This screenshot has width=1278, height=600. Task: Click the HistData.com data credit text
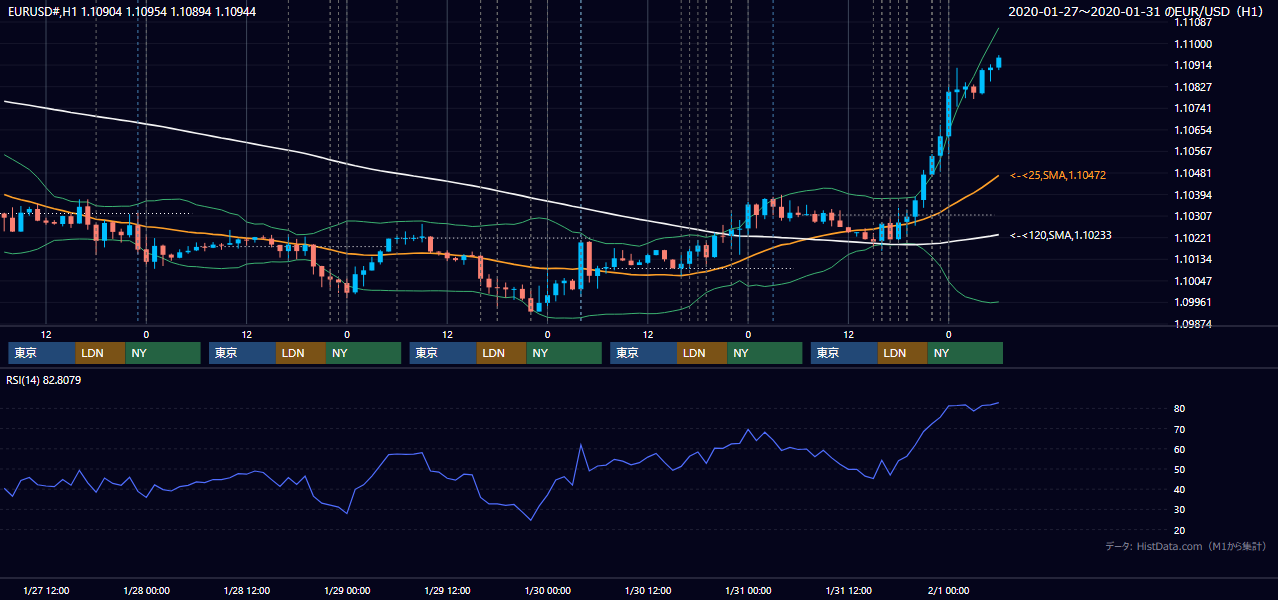tap(1185, 546)
